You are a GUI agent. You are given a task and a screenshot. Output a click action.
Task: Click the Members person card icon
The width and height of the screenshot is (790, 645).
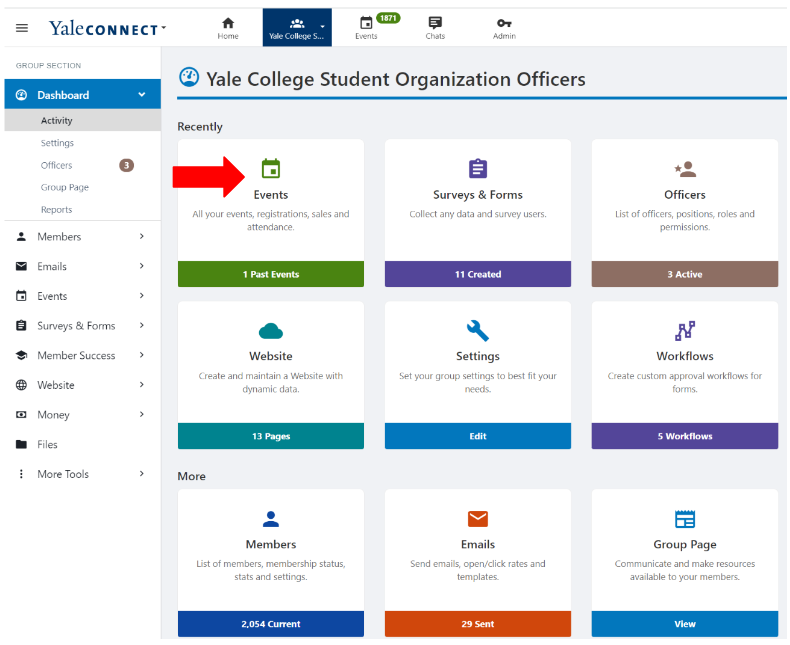tap(271, 519)
